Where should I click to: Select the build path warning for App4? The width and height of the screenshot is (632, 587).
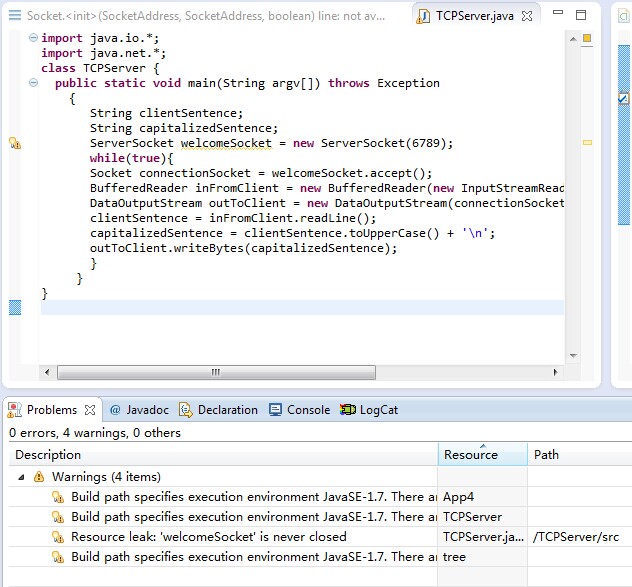[254, 497]
